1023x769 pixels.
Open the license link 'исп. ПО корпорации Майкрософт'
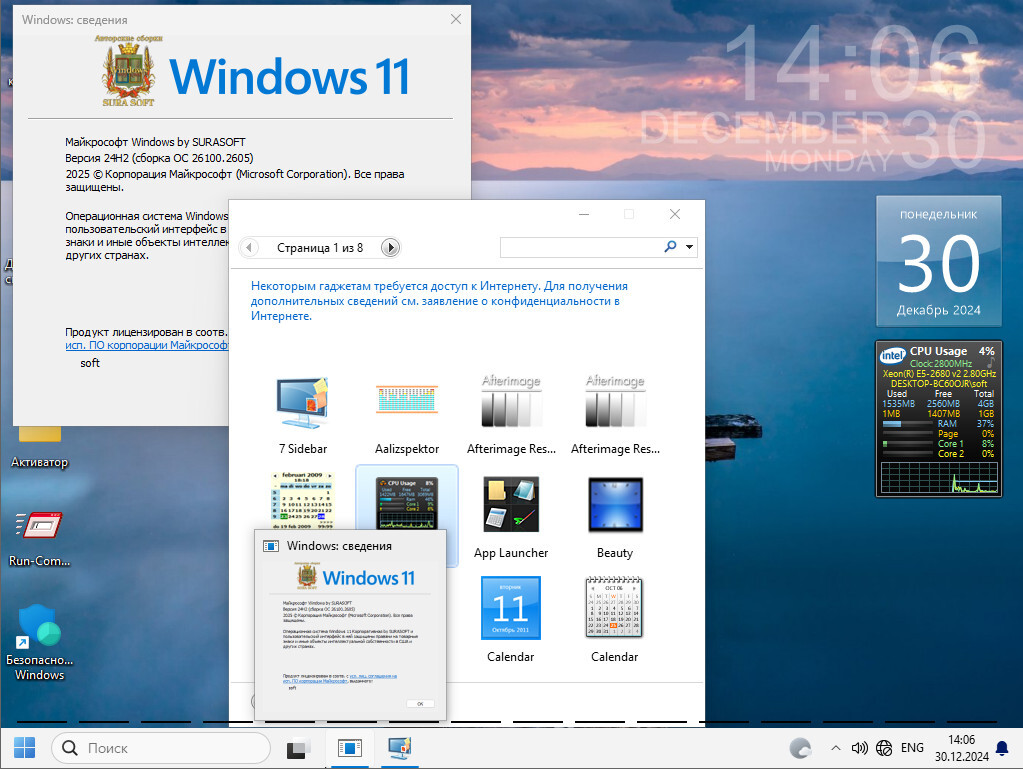click(x=147, y=345)
